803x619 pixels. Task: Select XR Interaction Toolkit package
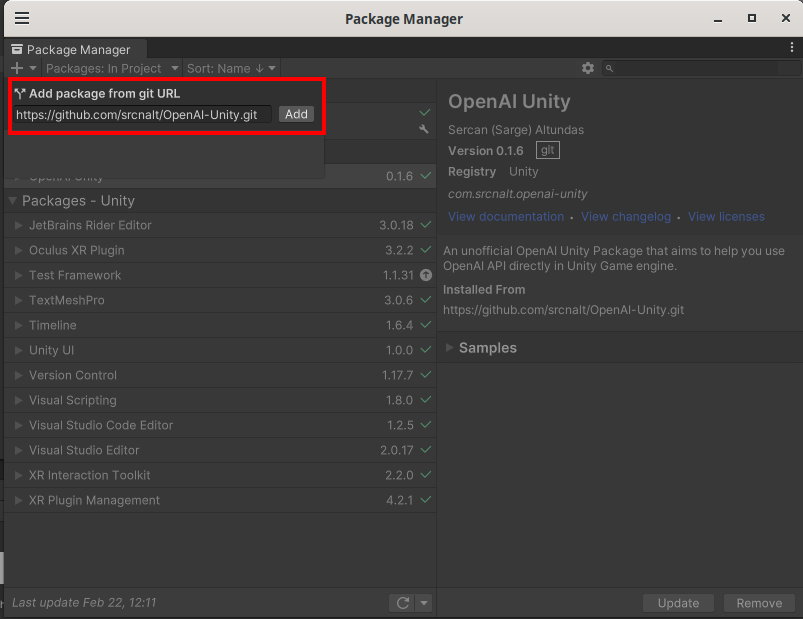click(90, 475)
